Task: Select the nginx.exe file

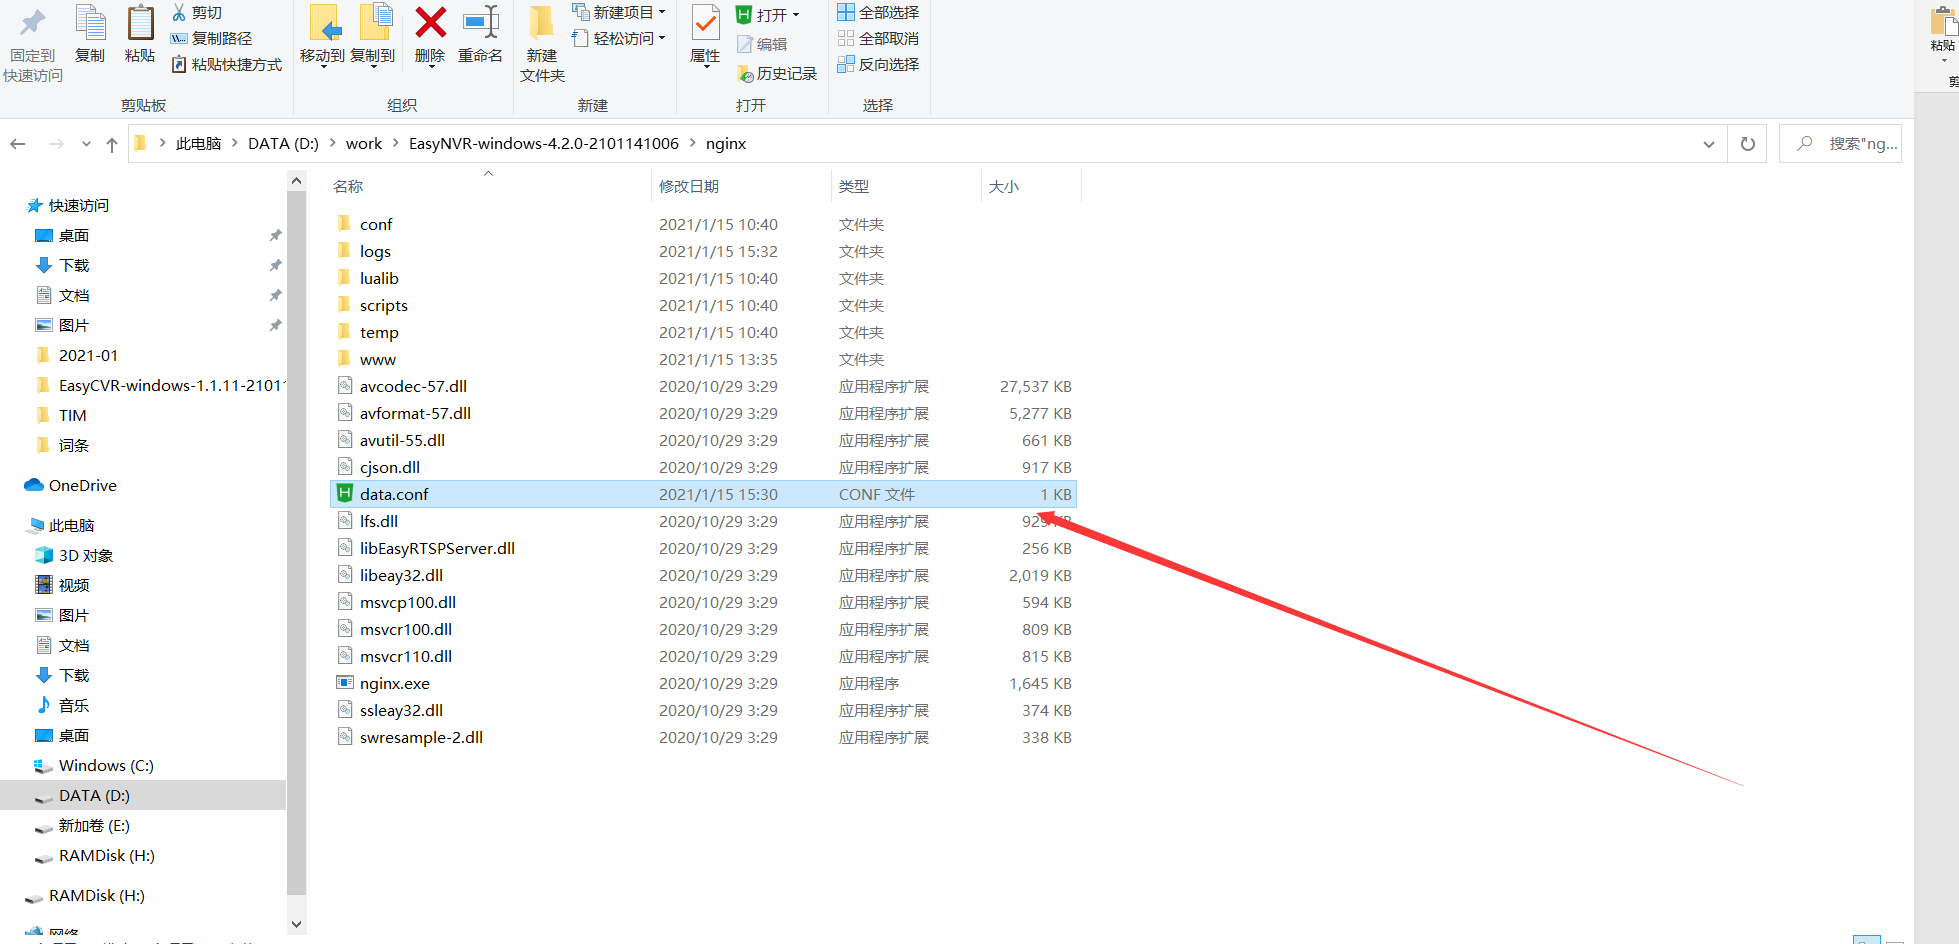Action: (x=394, y=683)
